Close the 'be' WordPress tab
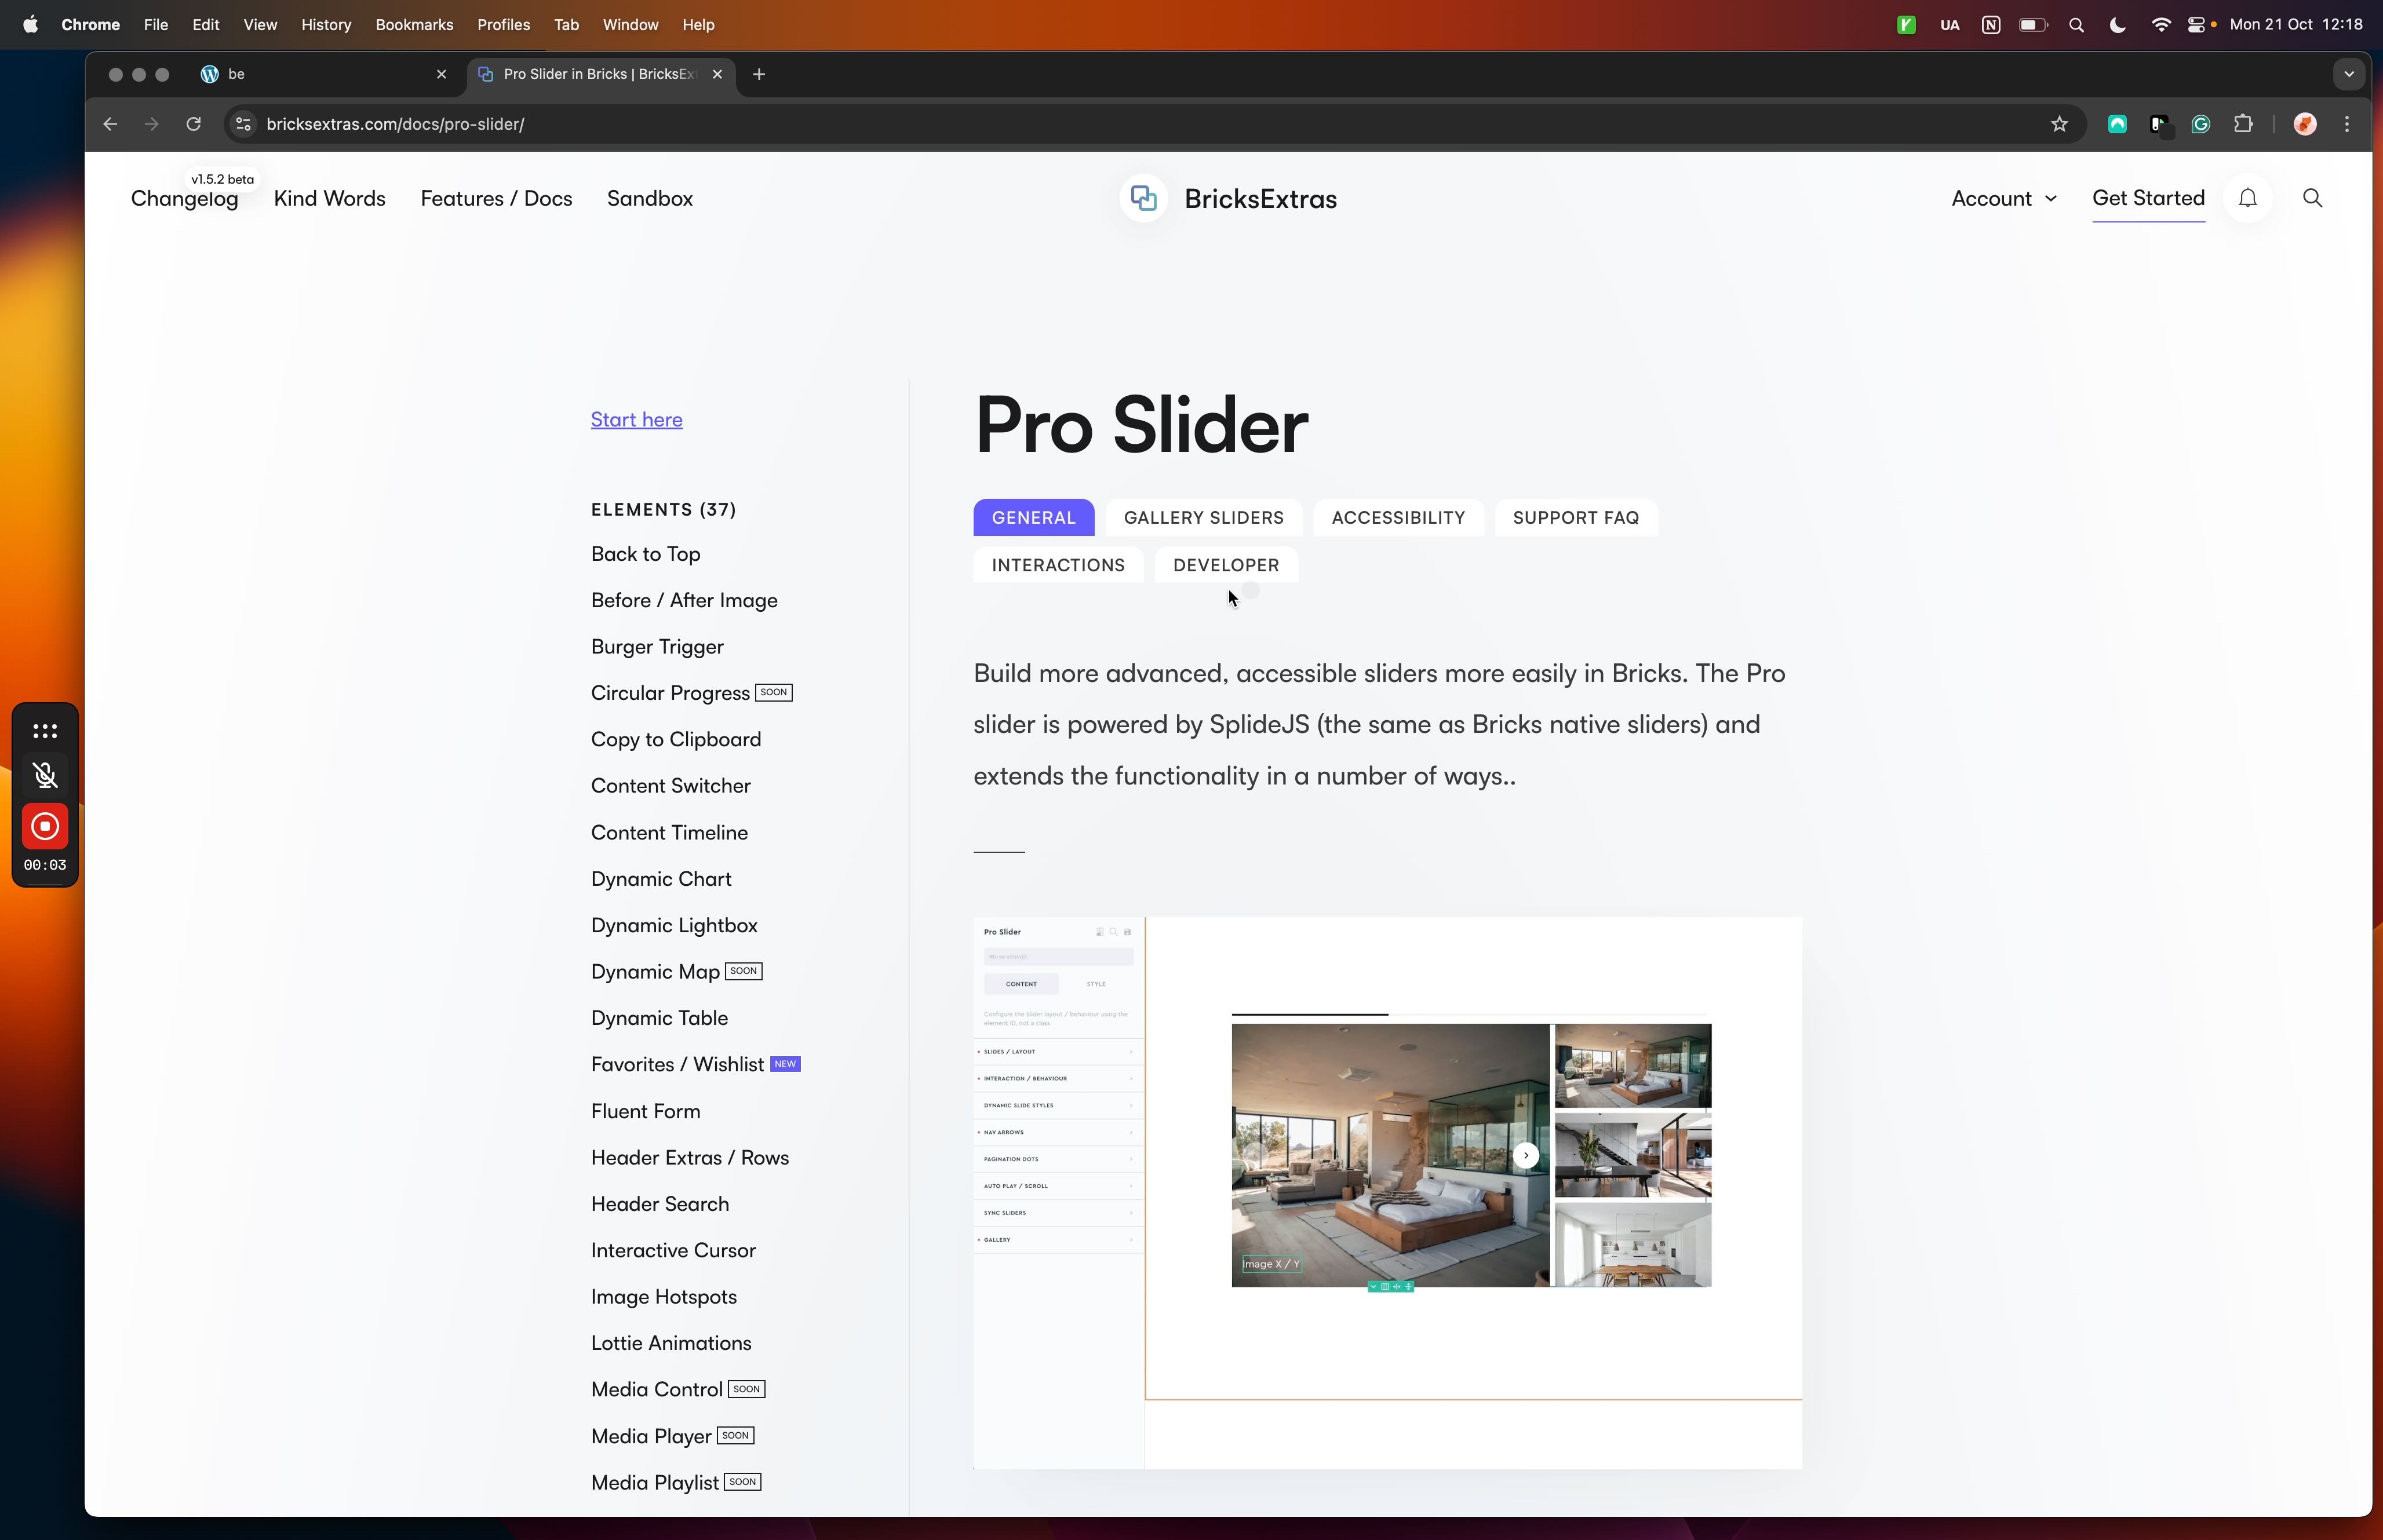Viewport: 2383px width, 1540px height. tap(441, 74)
